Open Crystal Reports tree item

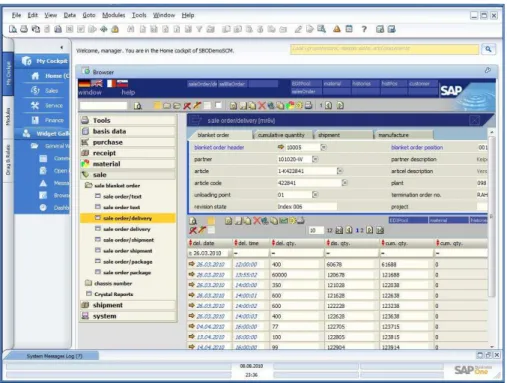tap(110, 294)
